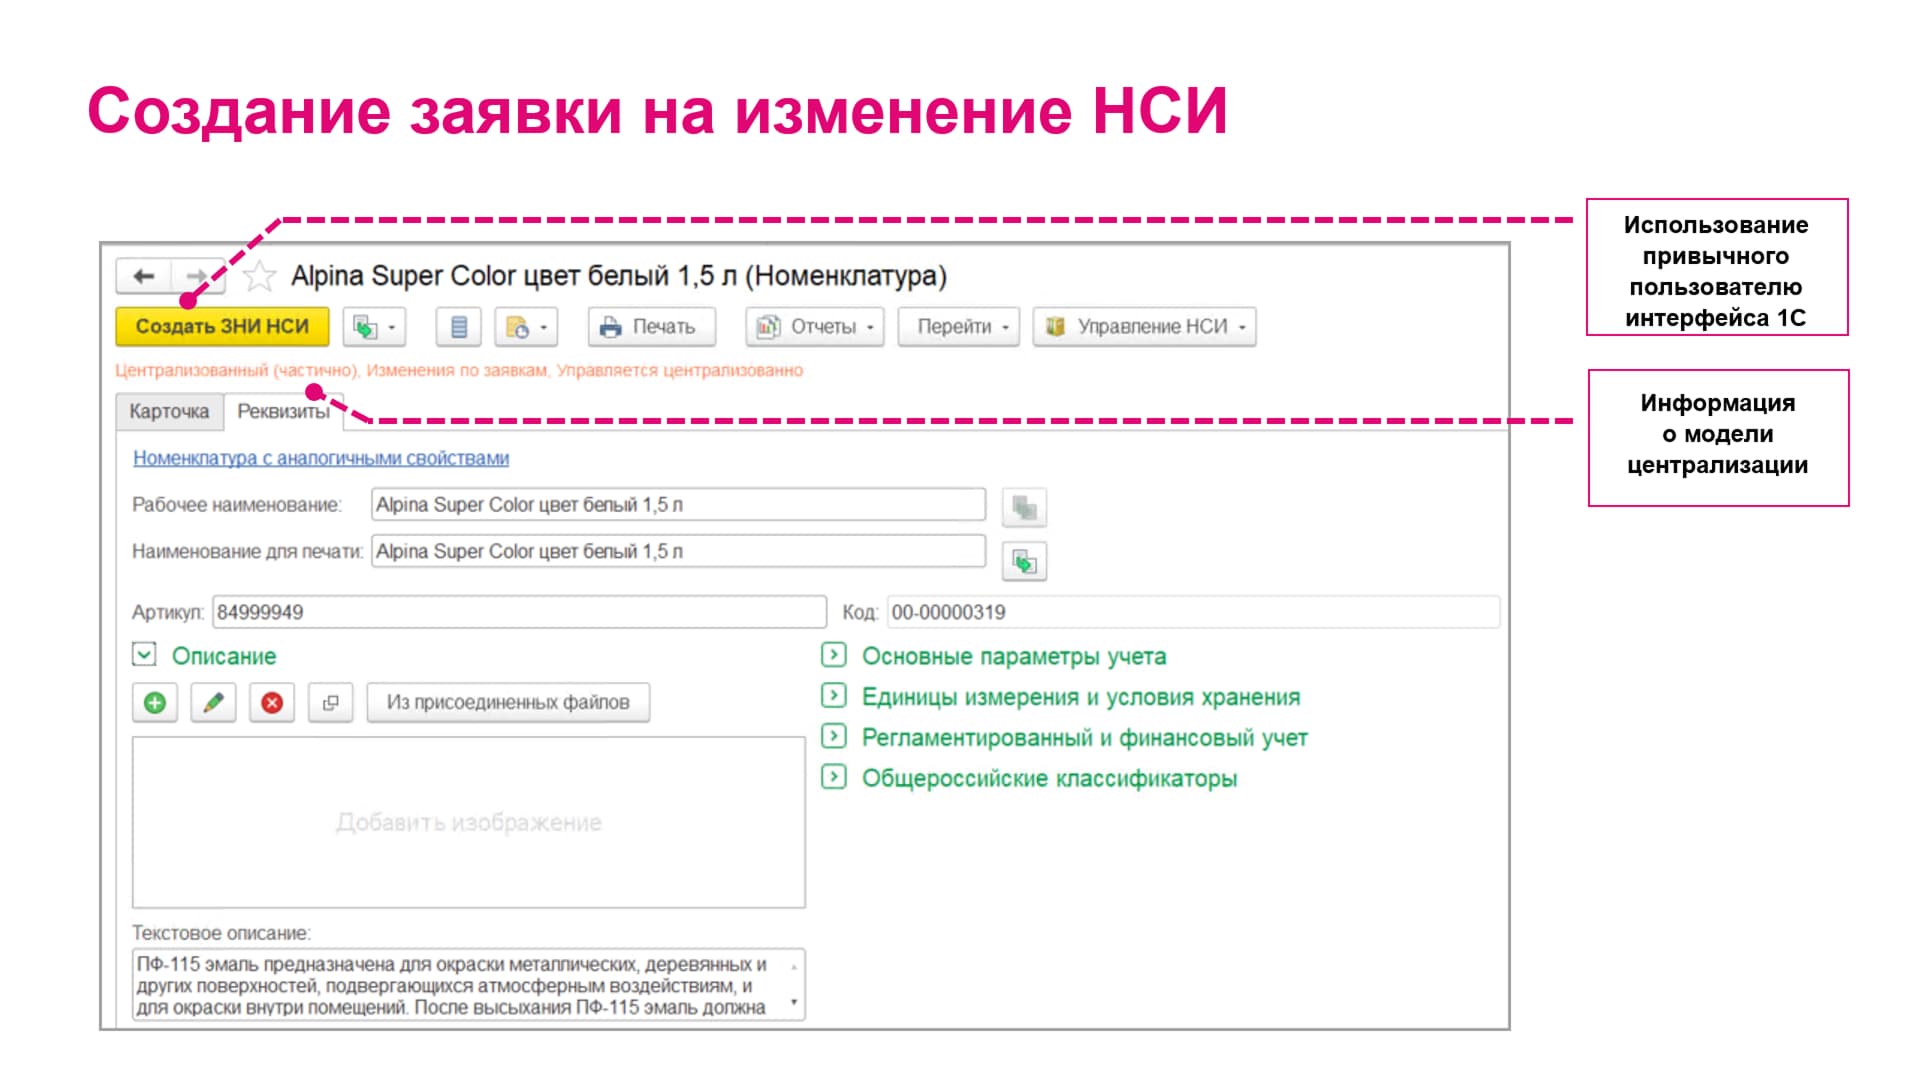Click the back navigation arrow
The image size is (1920, 1080).
click(144, 276)
